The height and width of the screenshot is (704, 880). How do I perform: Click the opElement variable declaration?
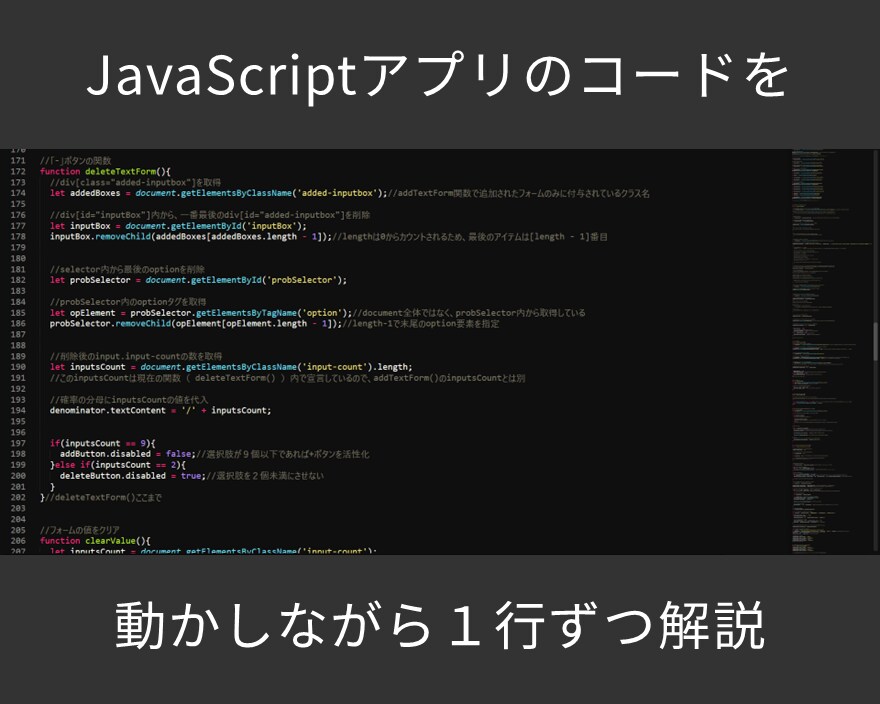[92, 313]
